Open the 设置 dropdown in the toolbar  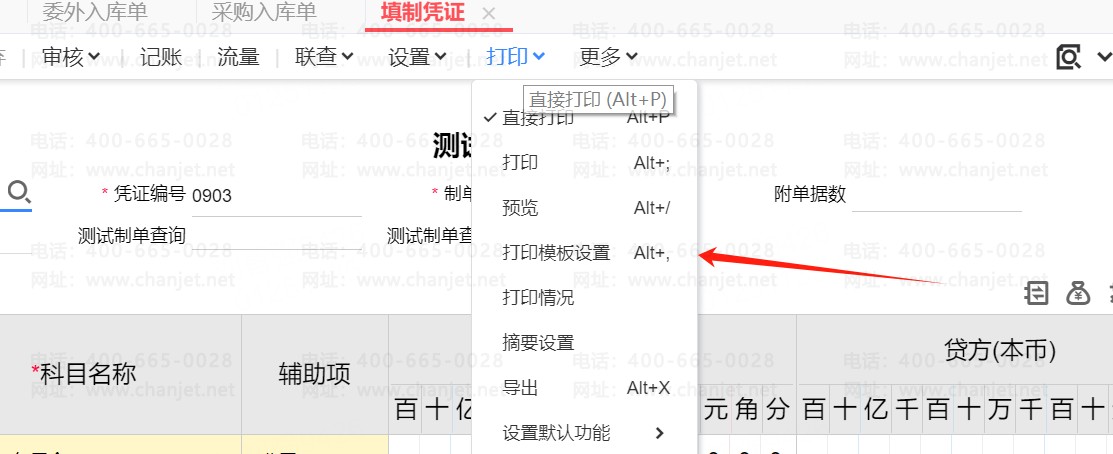point(417,57)
